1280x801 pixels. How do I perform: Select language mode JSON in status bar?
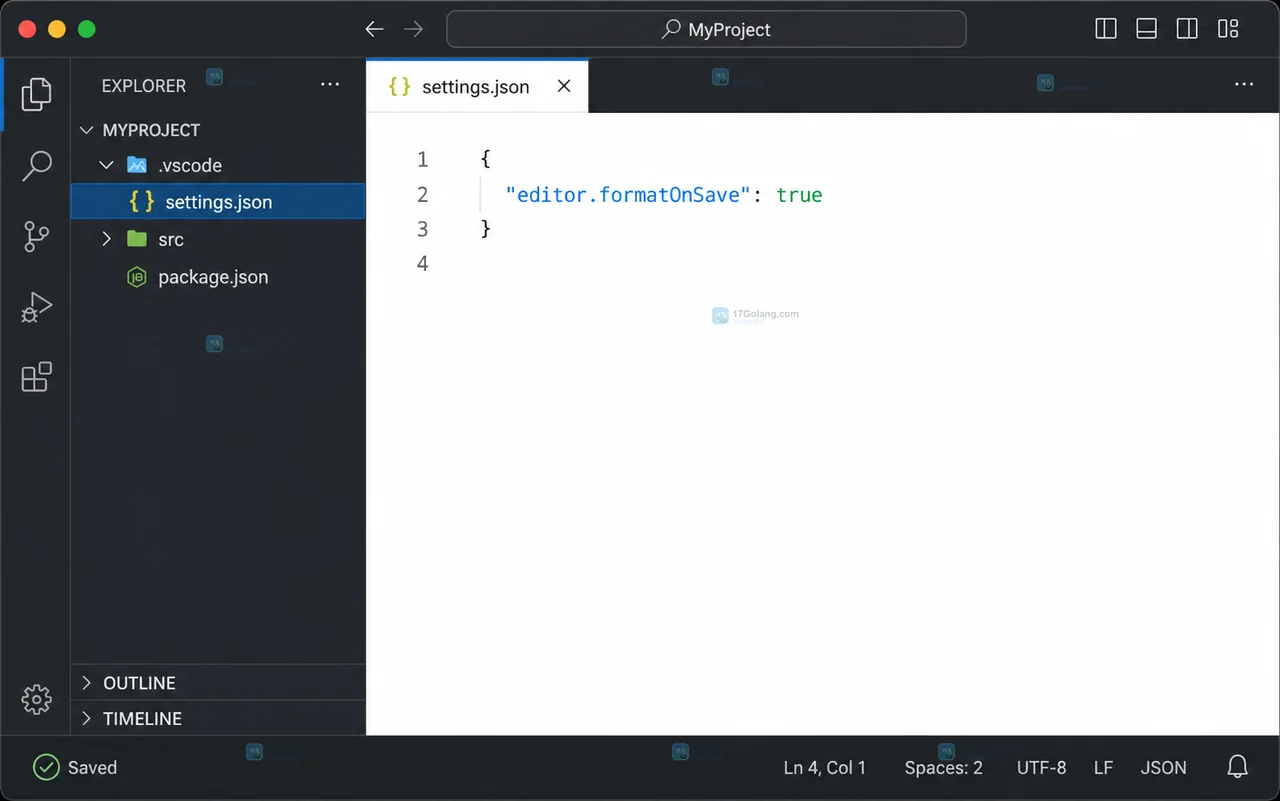[1163, 768]
